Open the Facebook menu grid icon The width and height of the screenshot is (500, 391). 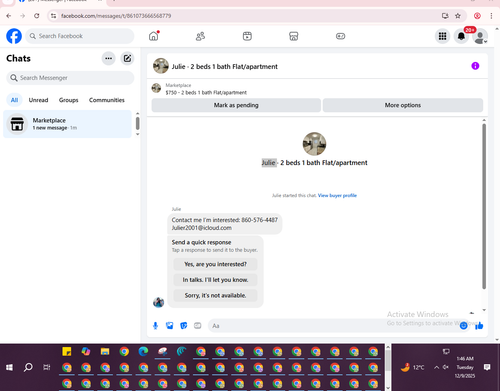click(x=442, y=36)
